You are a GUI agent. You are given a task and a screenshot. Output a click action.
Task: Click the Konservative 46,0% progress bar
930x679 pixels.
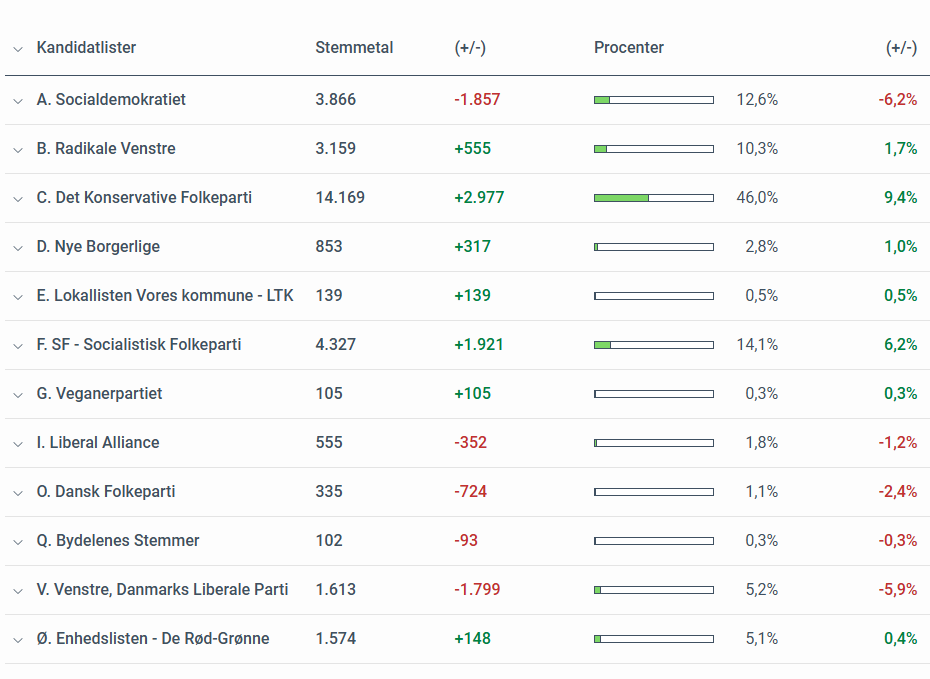(653, 198)
